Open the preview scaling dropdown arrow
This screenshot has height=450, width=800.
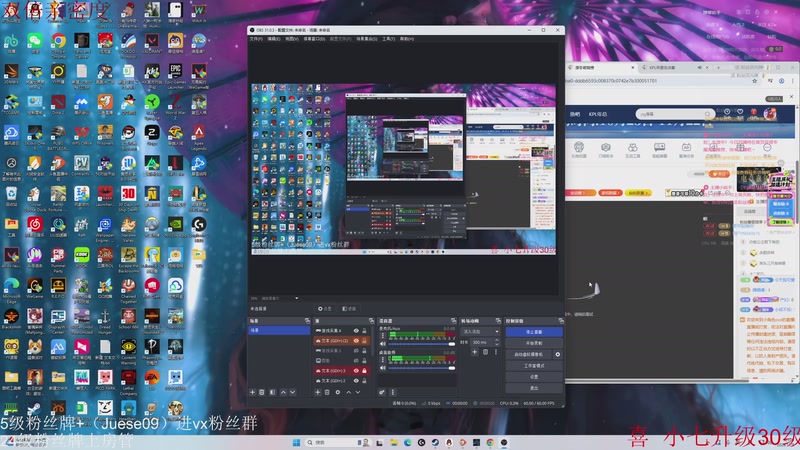pyautogui.click(x=296, y=298)
